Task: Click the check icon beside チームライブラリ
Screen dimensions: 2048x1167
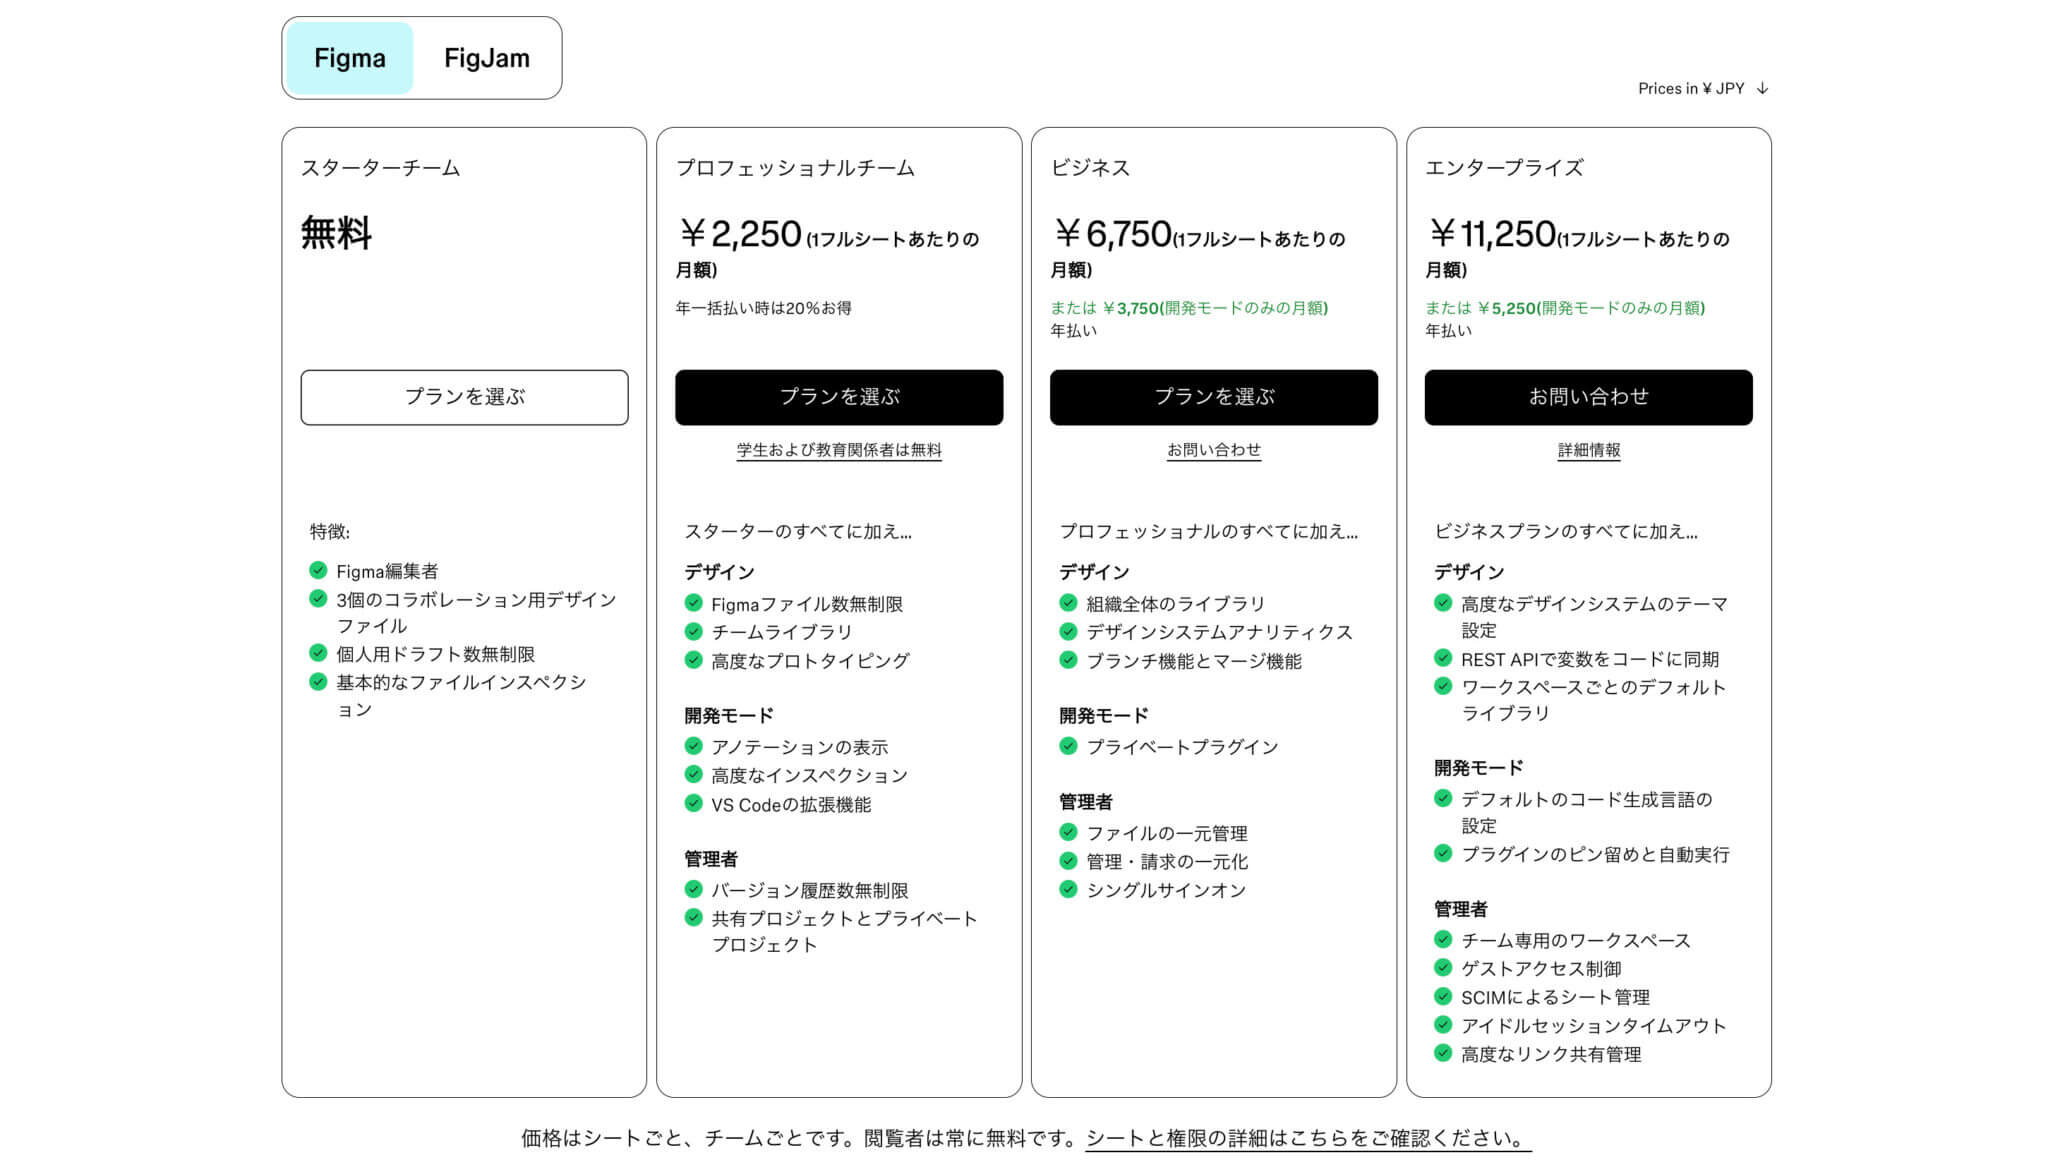Action: (693, 631)
